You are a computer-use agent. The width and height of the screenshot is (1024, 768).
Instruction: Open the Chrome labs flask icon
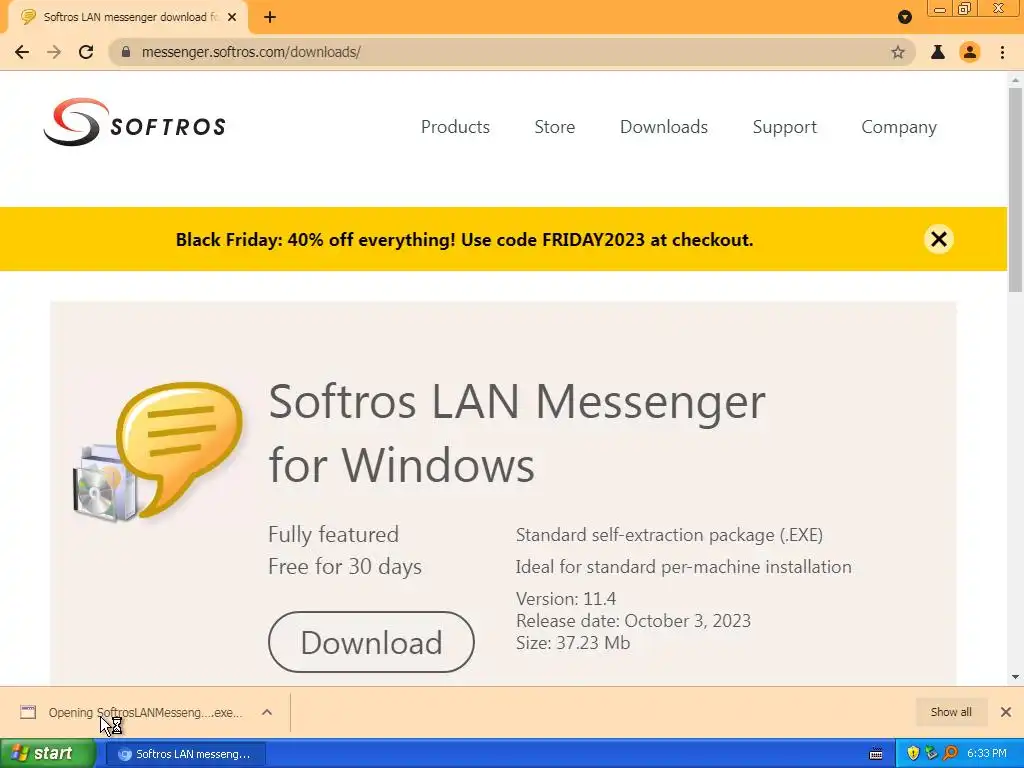coord(938,52)
